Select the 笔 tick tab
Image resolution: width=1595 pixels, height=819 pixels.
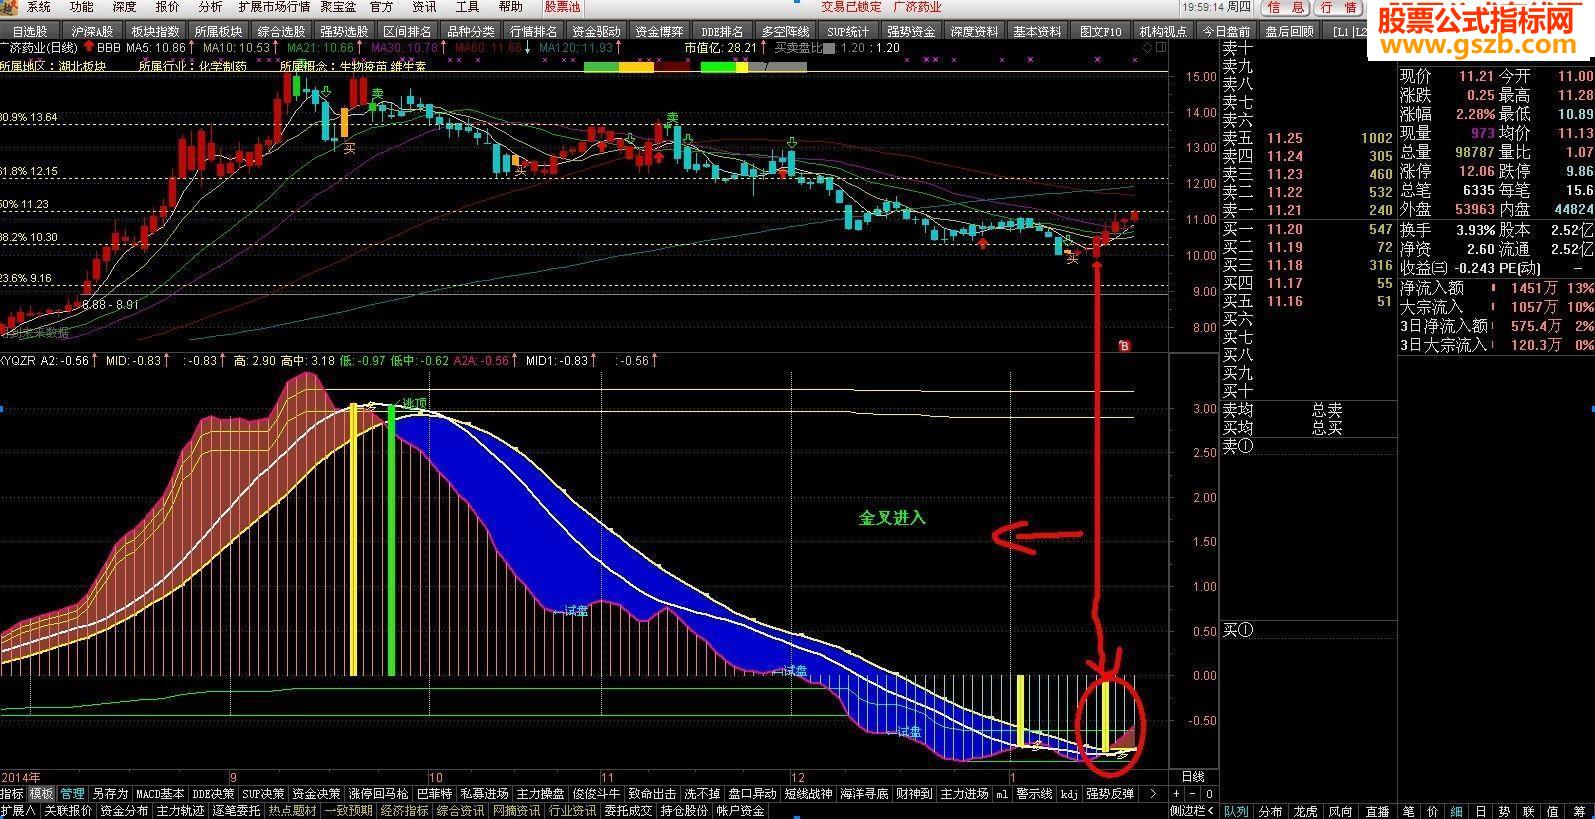pos(1409,811)
